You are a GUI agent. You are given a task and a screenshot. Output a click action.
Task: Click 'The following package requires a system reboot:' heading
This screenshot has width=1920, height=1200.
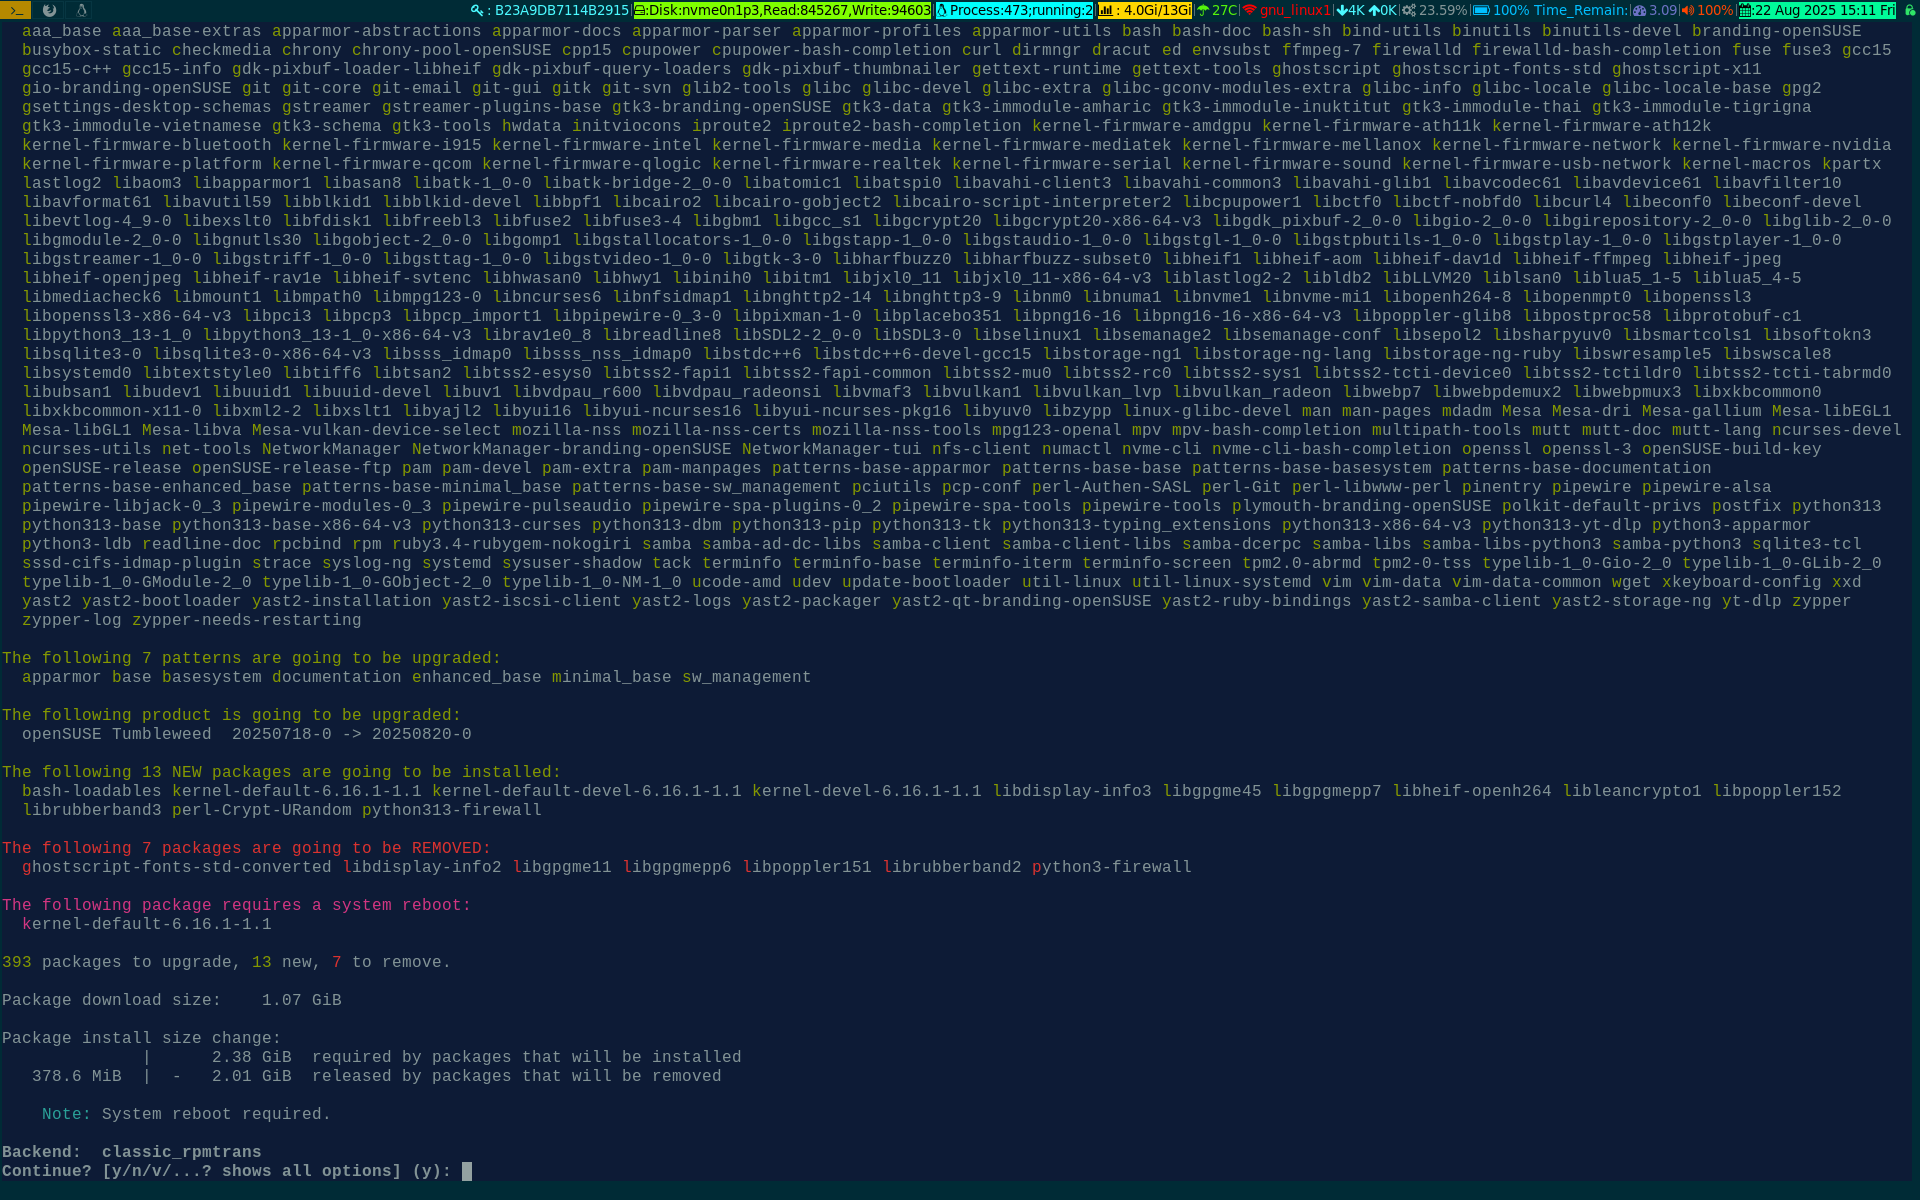[236, 905]
